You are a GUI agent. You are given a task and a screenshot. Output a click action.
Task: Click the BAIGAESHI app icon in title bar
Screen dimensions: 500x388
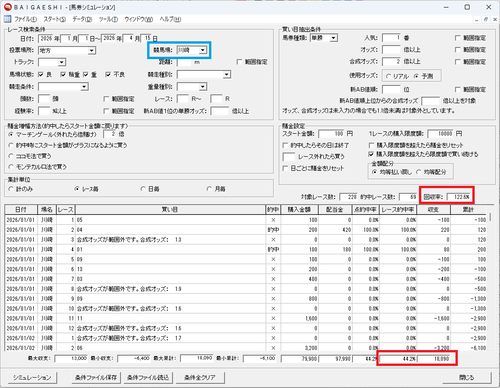click(7, 7)
